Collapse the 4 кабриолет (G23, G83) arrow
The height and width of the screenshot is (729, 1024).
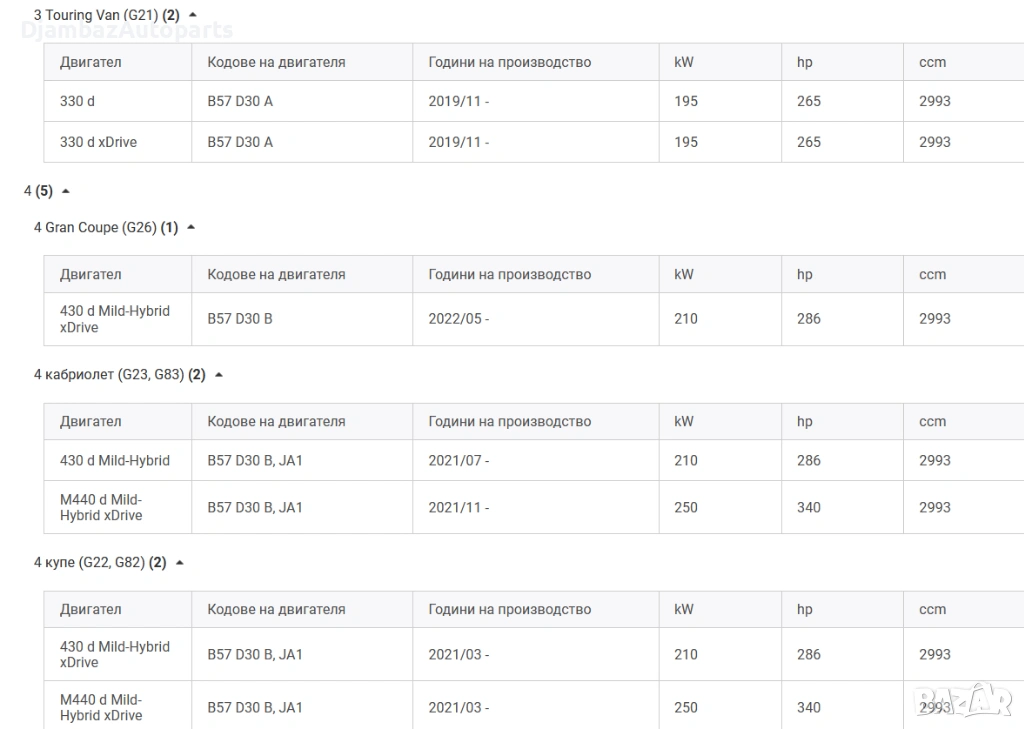point(219,375)
